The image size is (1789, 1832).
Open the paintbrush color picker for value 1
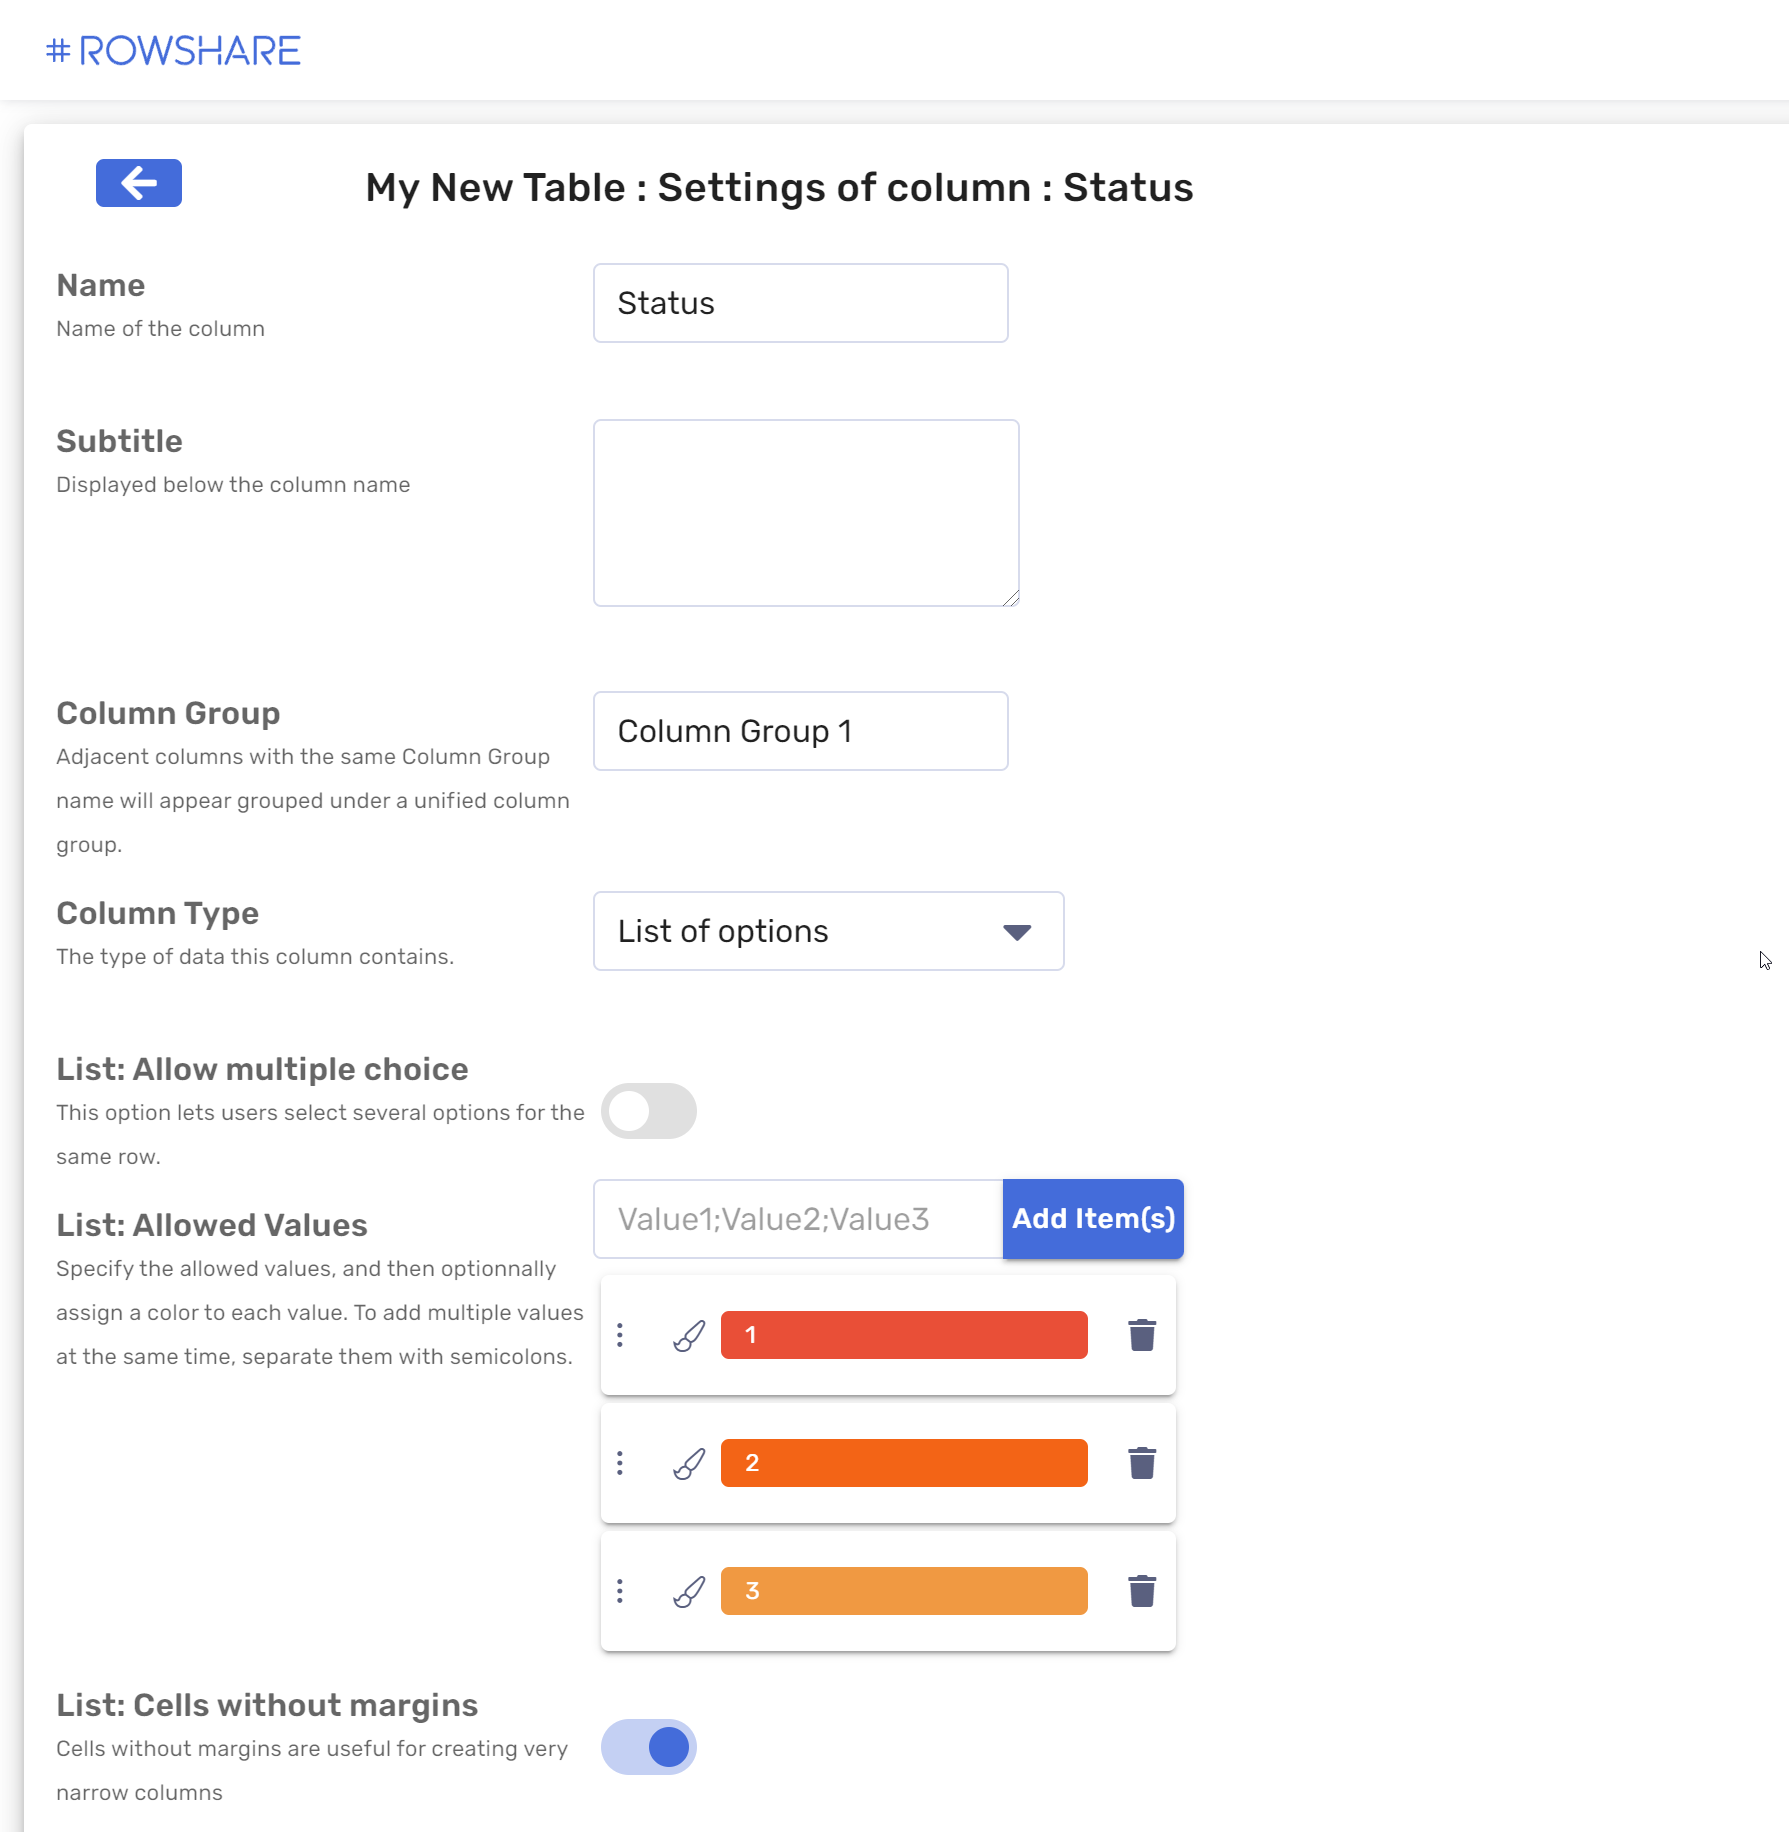pos(689,1335)
